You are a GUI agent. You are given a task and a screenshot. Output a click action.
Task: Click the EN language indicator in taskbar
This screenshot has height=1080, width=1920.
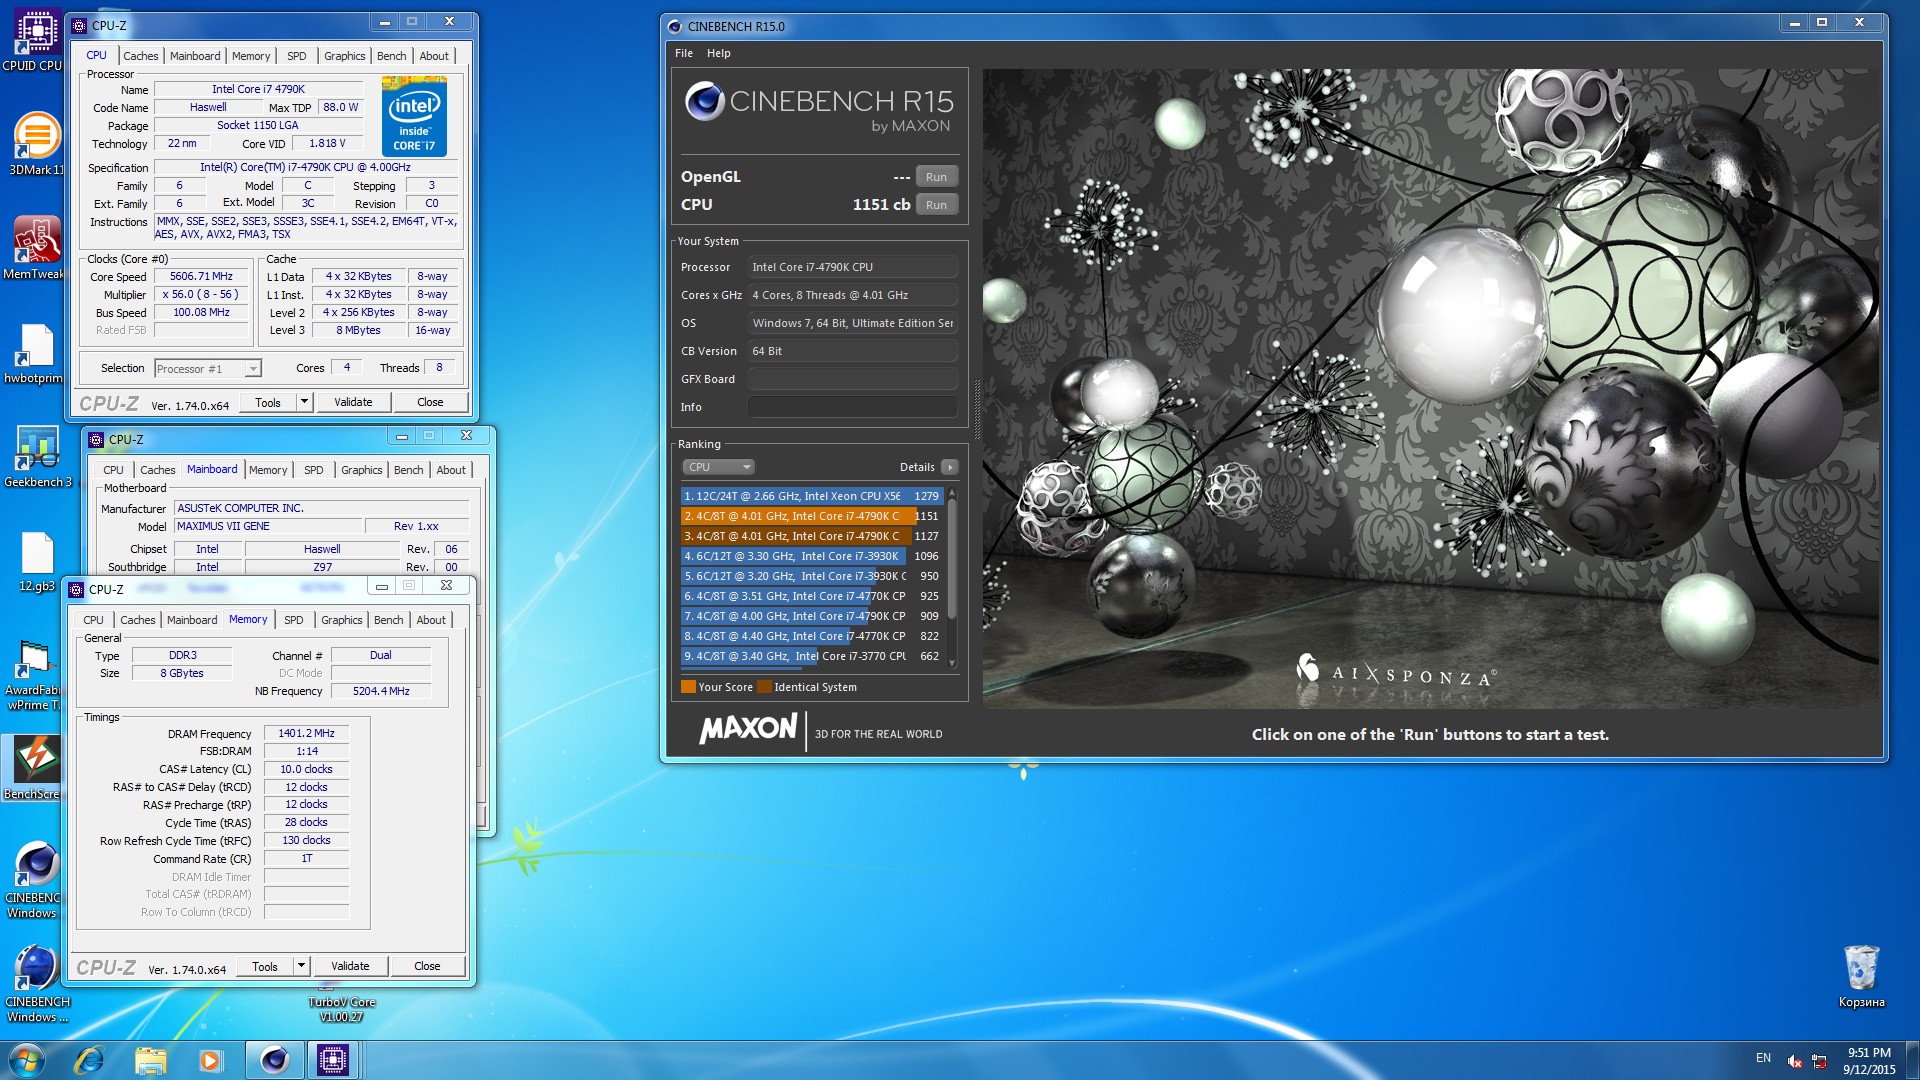(x=1763, y=1058)
